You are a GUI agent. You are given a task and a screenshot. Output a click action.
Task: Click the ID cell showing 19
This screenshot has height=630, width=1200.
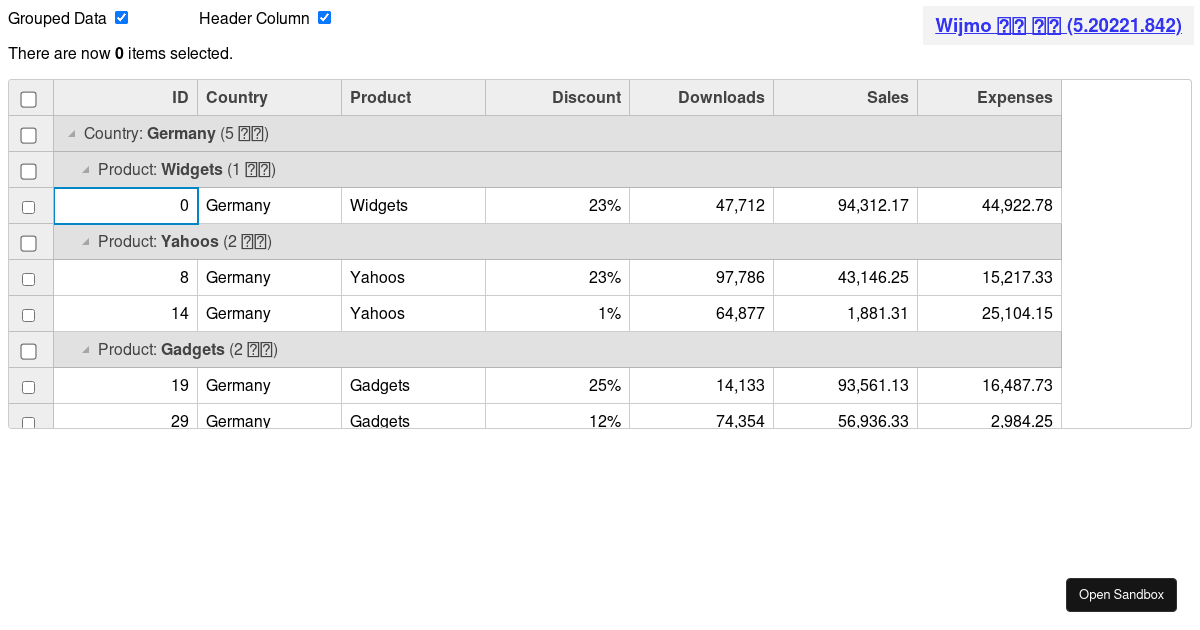(x=125, y=386)
